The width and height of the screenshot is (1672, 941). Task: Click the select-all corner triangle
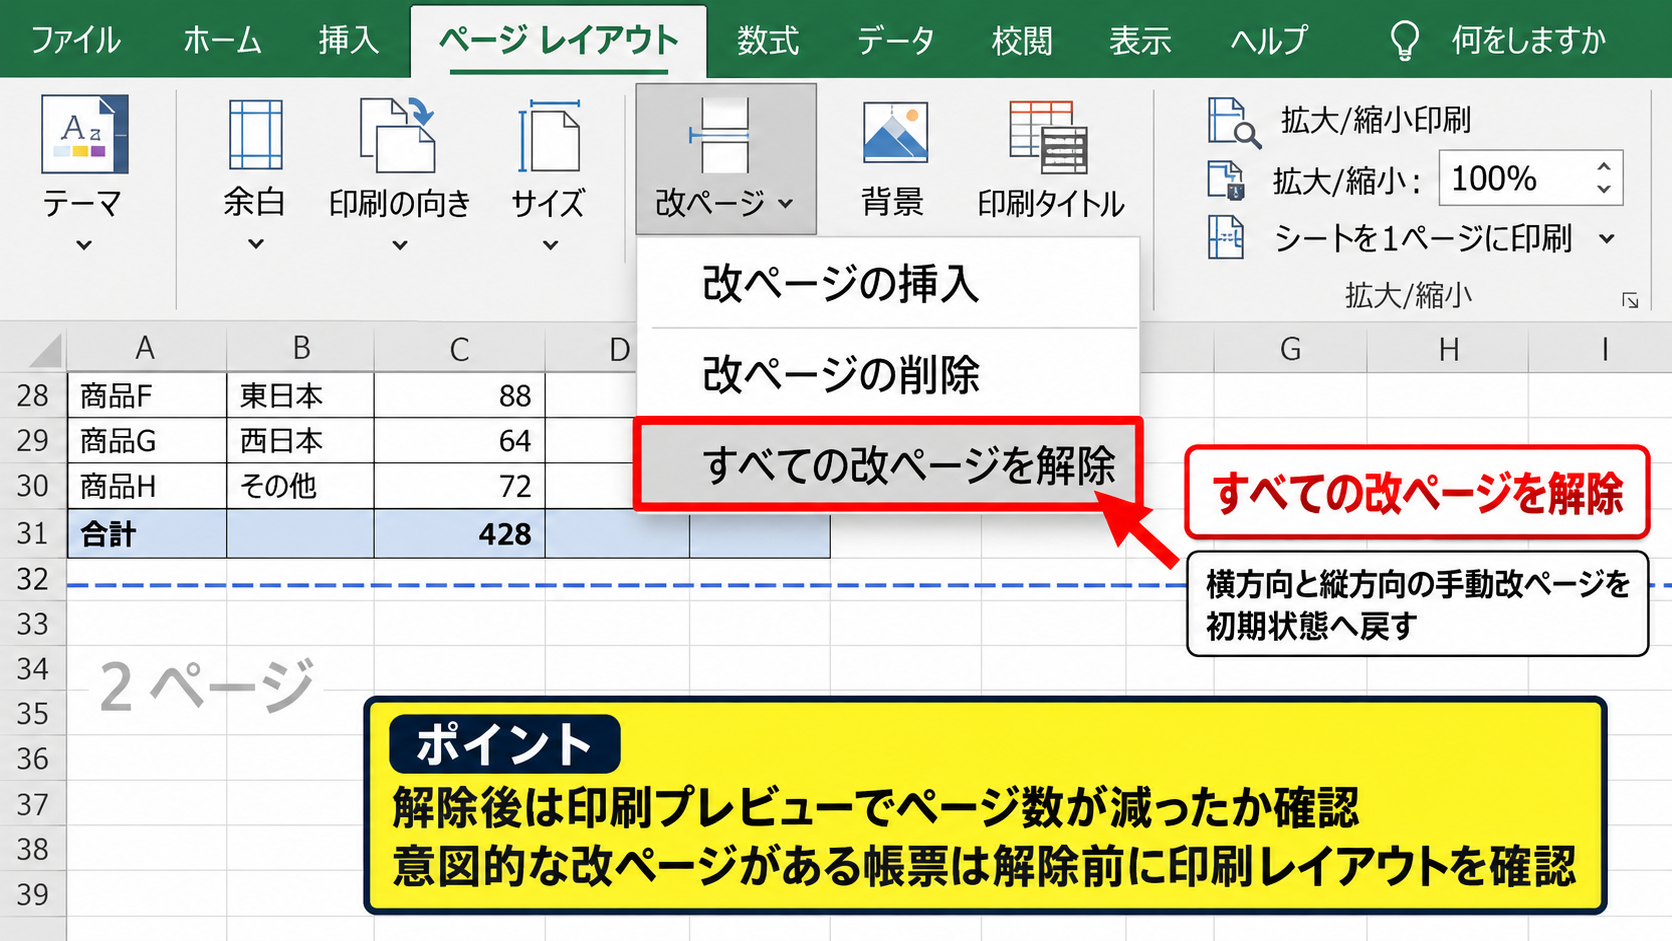tap(46, 351)
